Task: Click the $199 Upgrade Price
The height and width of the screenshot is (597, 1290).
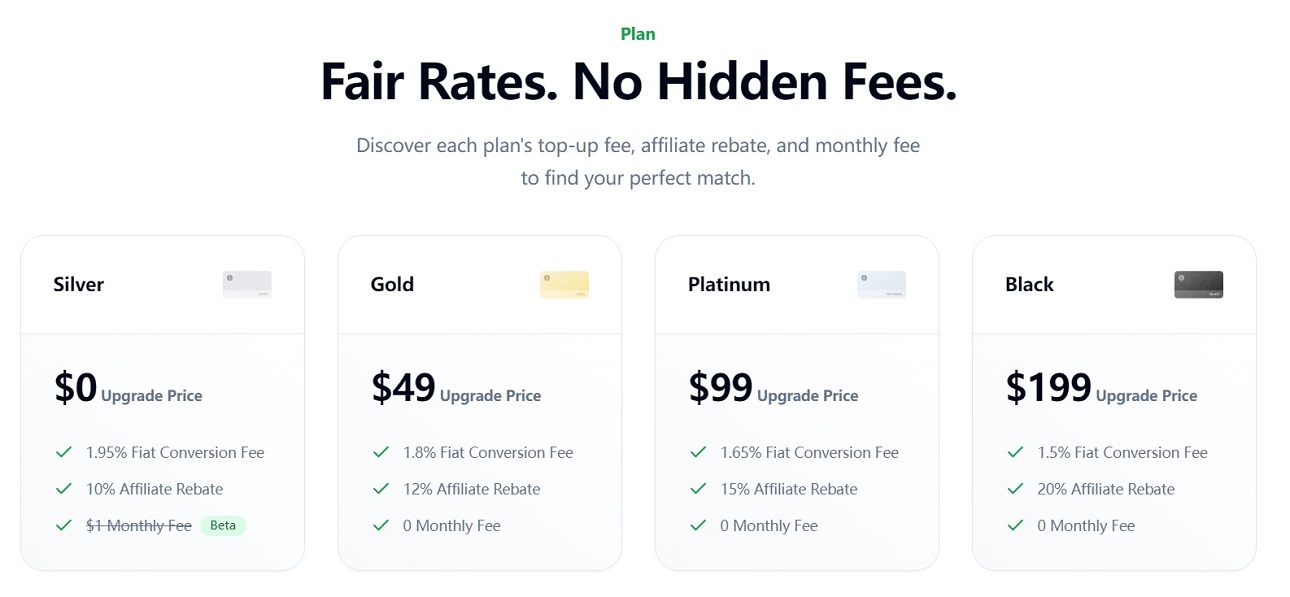Action: pos(1101,388)
